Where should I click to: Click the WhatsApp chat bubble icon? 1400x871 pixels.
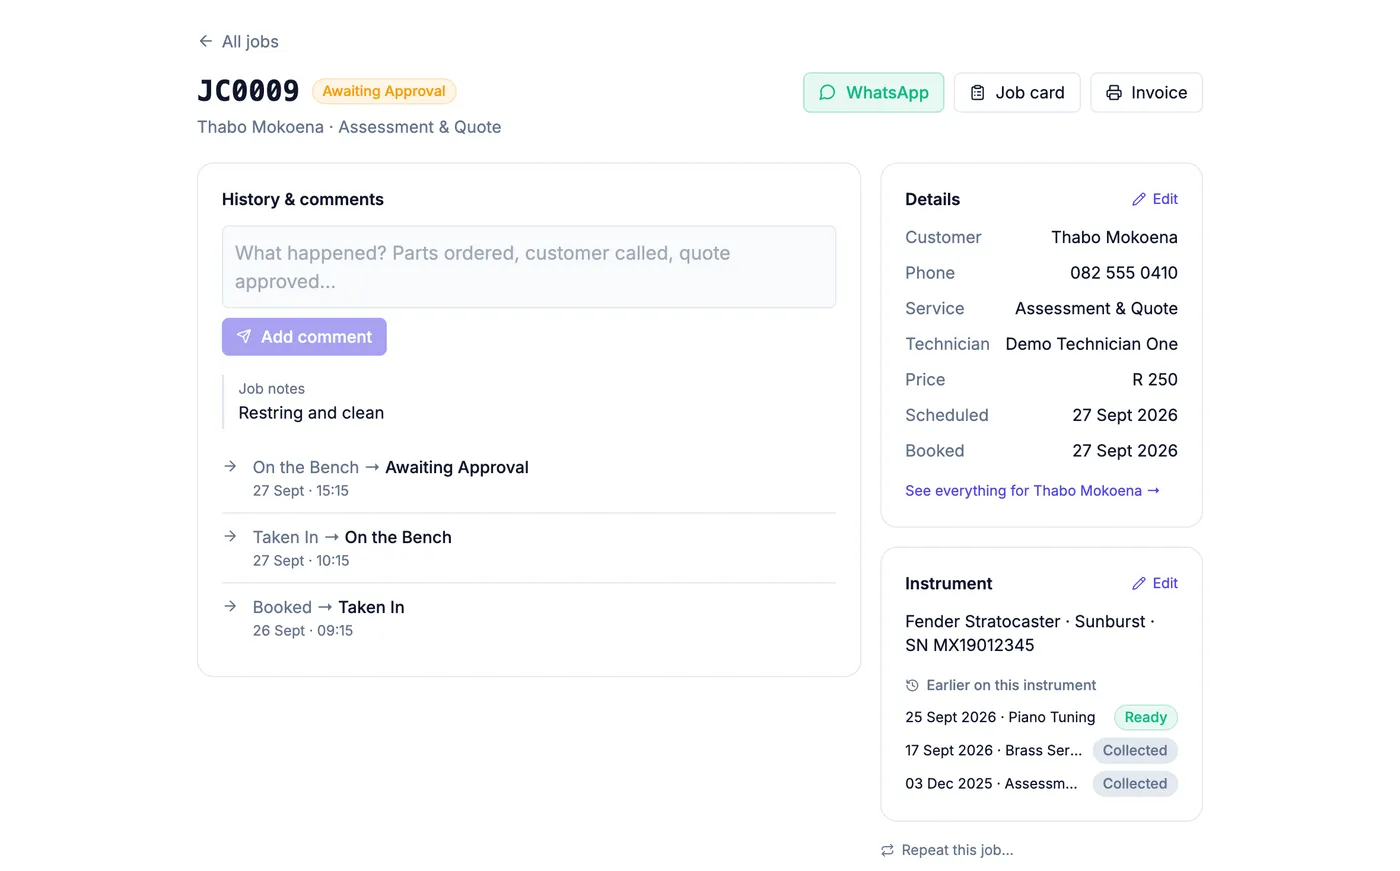pos(827,92)
